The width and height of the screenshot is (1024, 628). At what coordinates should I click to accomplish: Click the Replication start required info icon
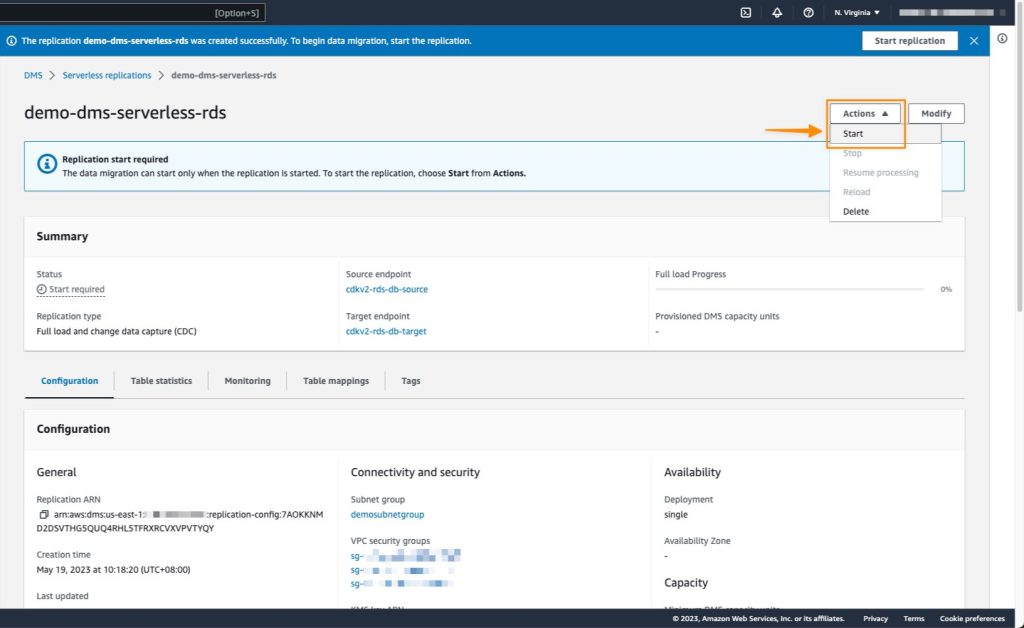[47, 164]
